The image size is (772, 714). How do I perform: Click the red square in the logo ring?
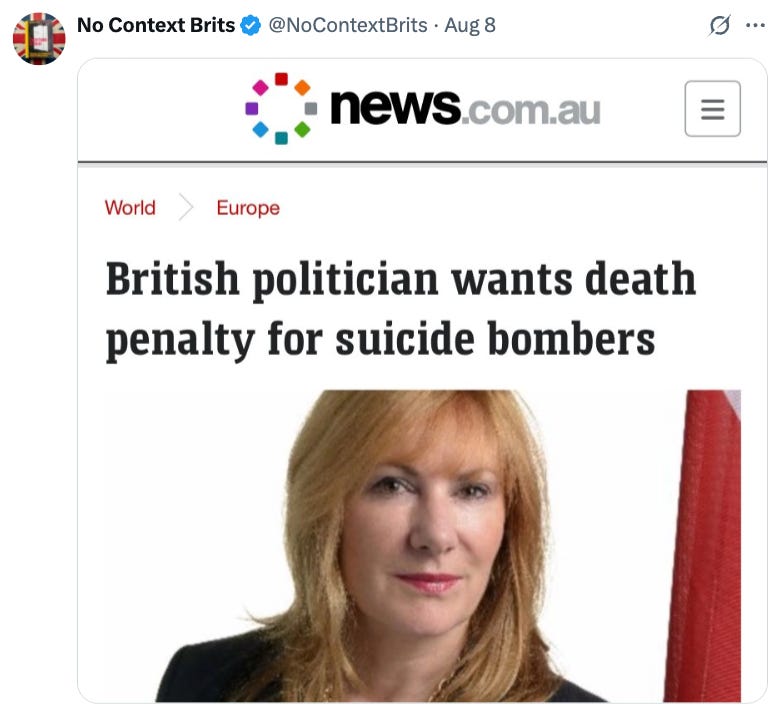(281, 79)
